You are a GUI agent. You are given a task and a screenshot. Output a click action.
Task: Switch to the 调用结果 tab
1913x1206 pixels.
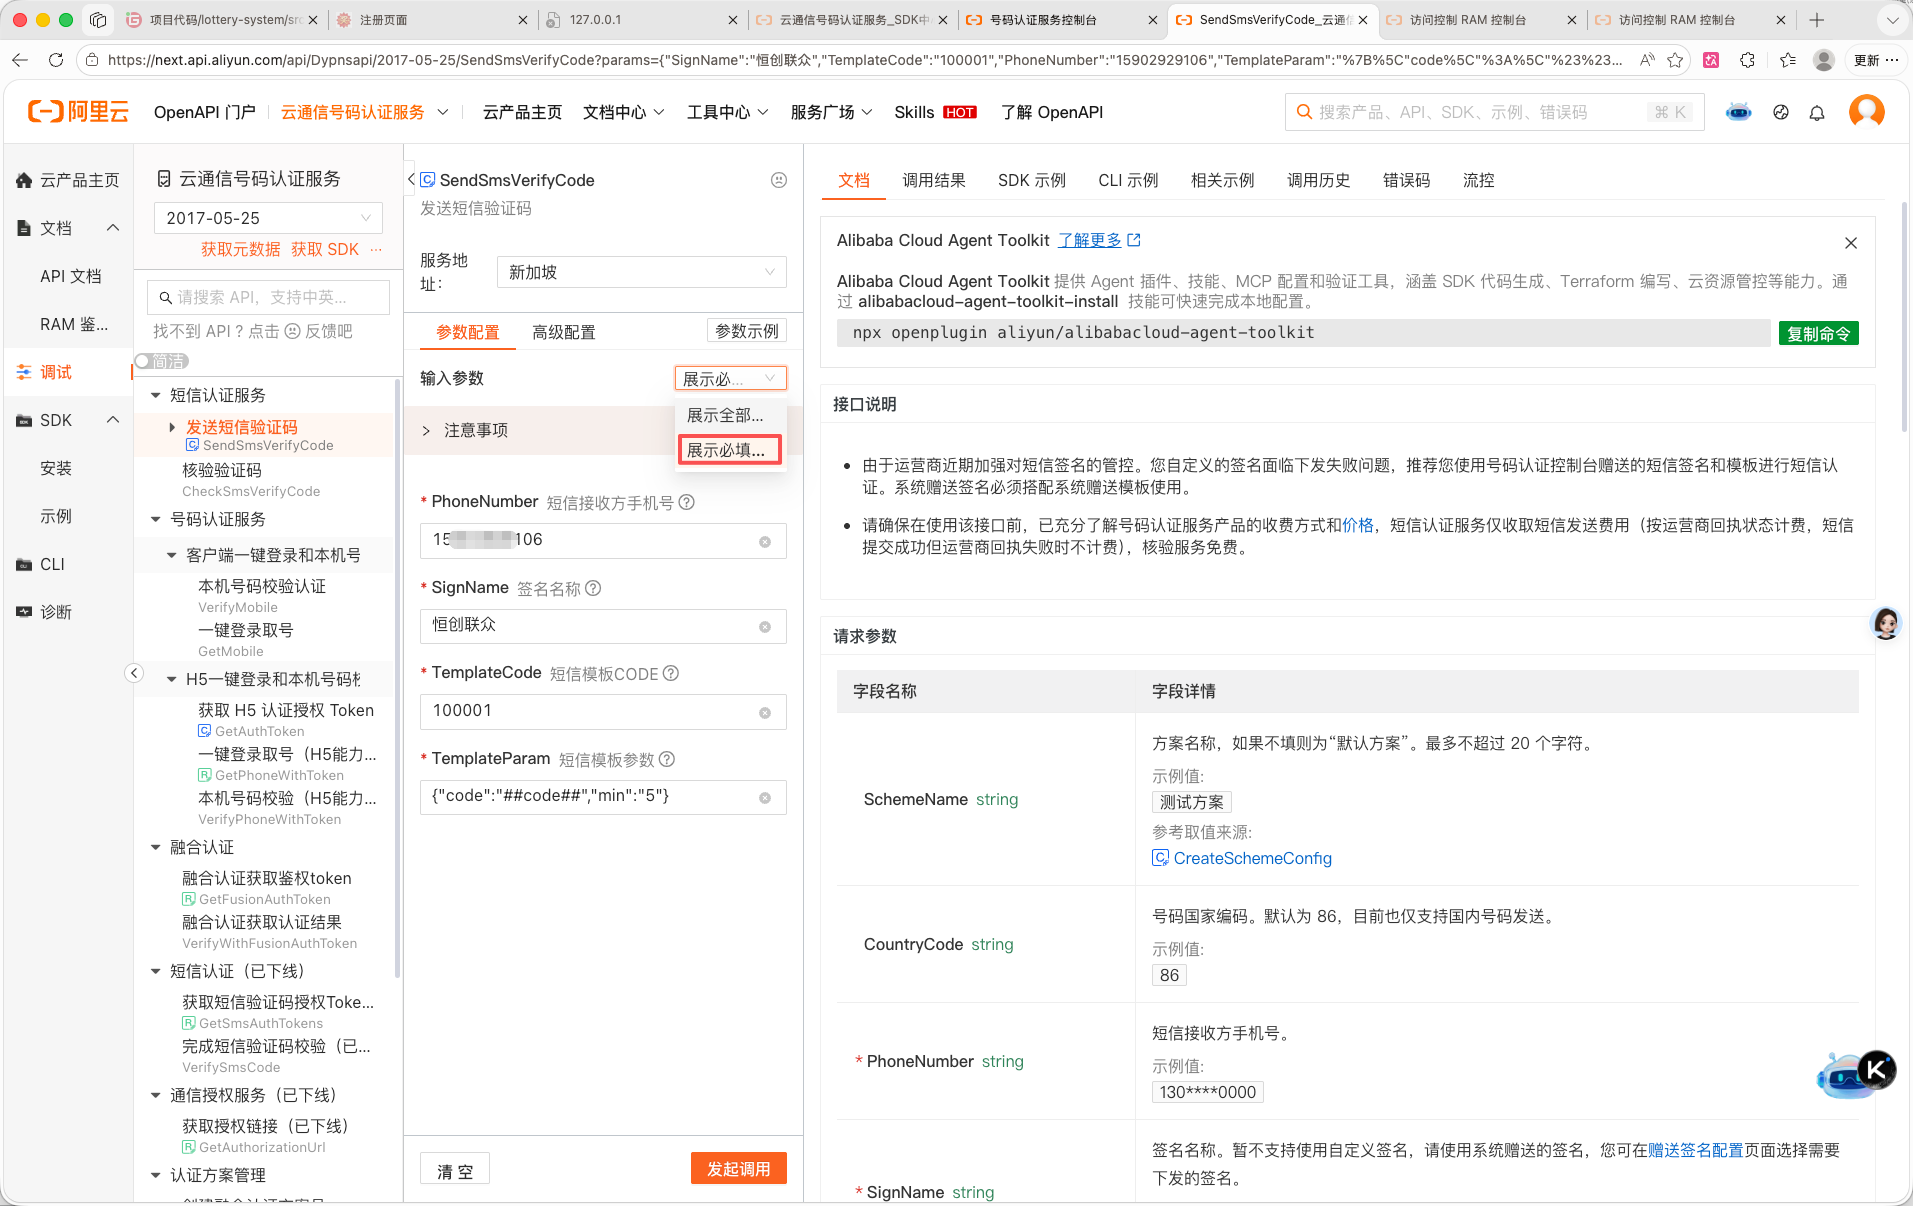(934, 180)
